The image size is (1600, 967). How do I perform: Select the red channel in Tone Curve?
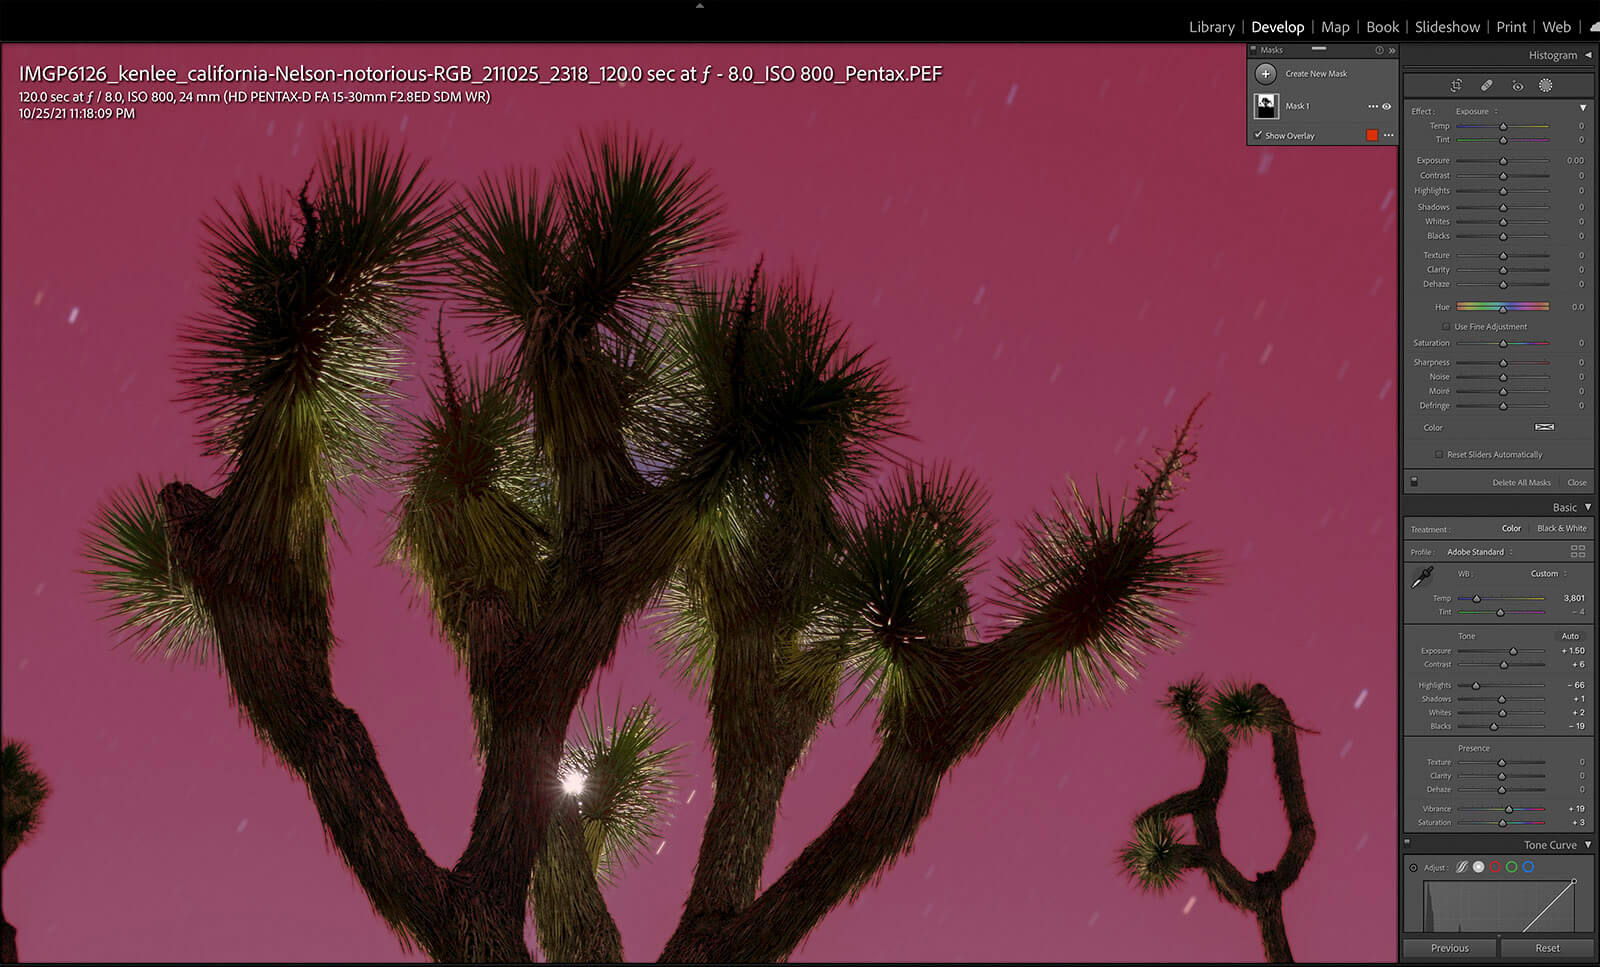[1495, 867]
